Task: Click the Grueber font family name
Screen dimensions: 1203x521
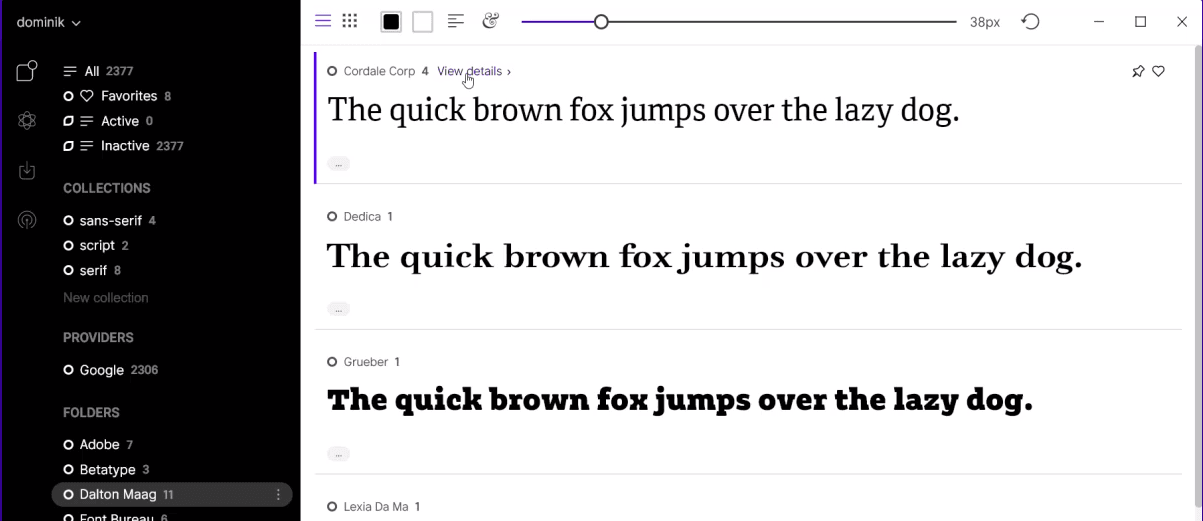Action: point(366,362)
